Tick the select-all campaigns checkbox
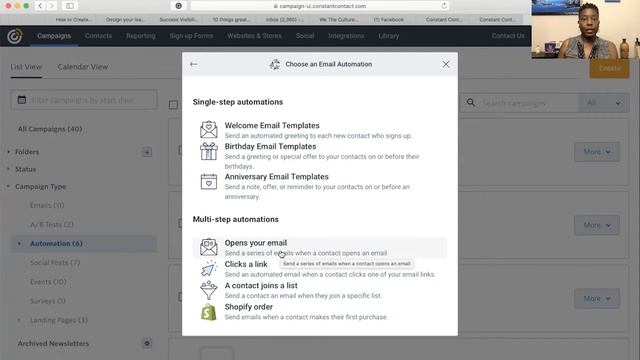Image resolution: width=640 pixels, height=360 pixels. [x=173, y=105]
